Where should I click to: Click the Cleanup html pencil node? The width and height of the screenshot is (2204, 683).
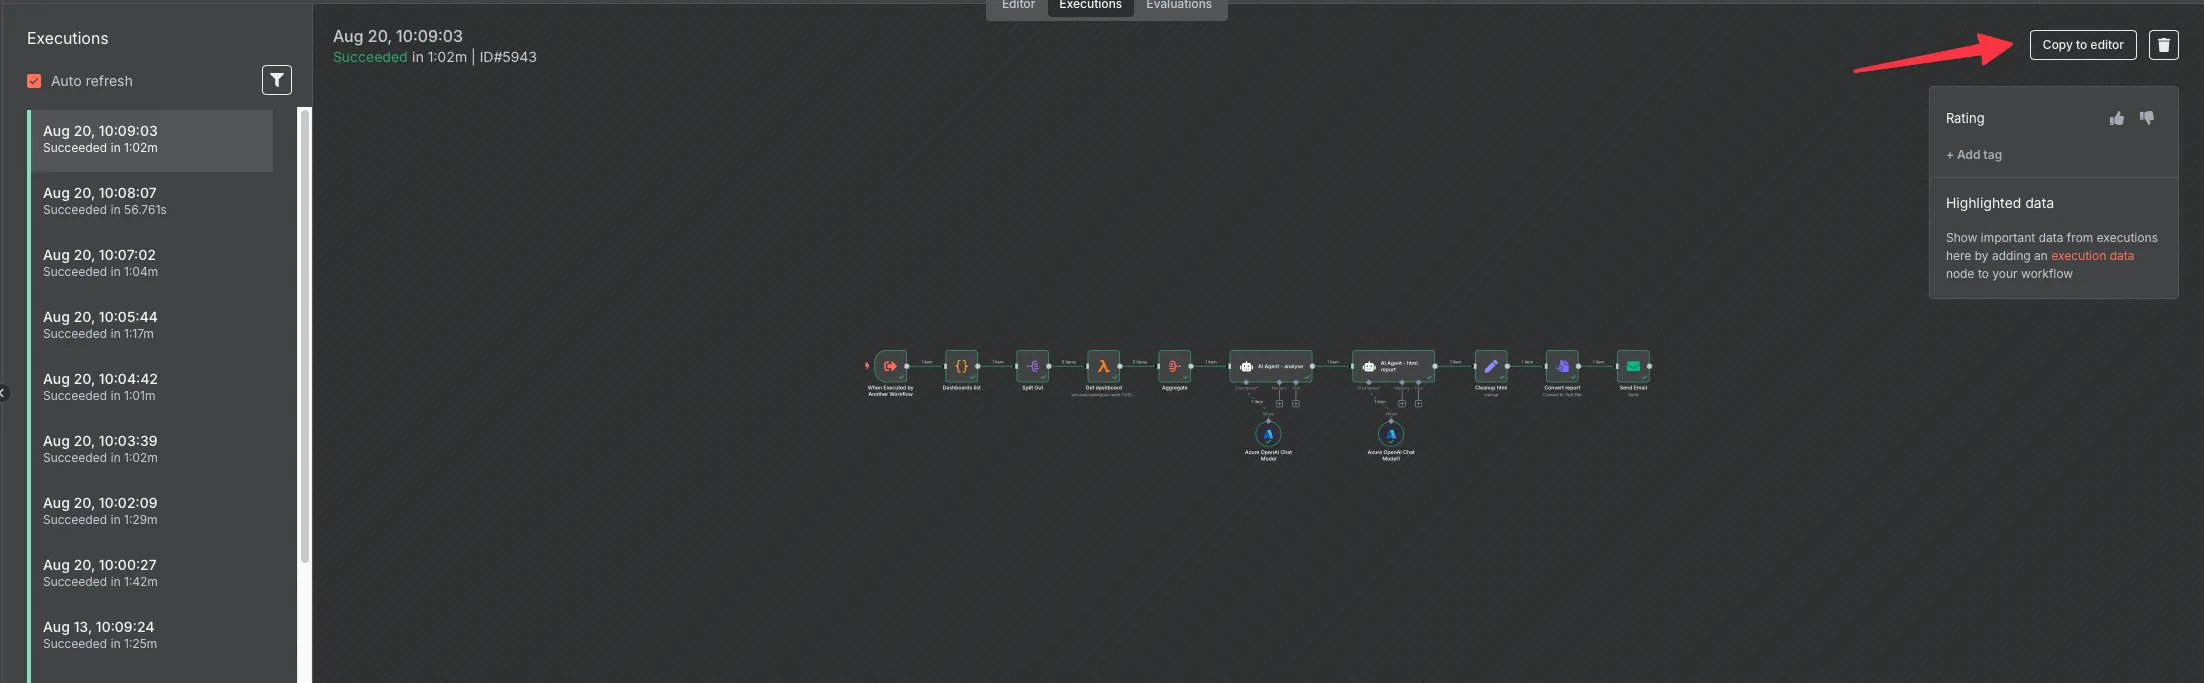tap(1490, 366)
